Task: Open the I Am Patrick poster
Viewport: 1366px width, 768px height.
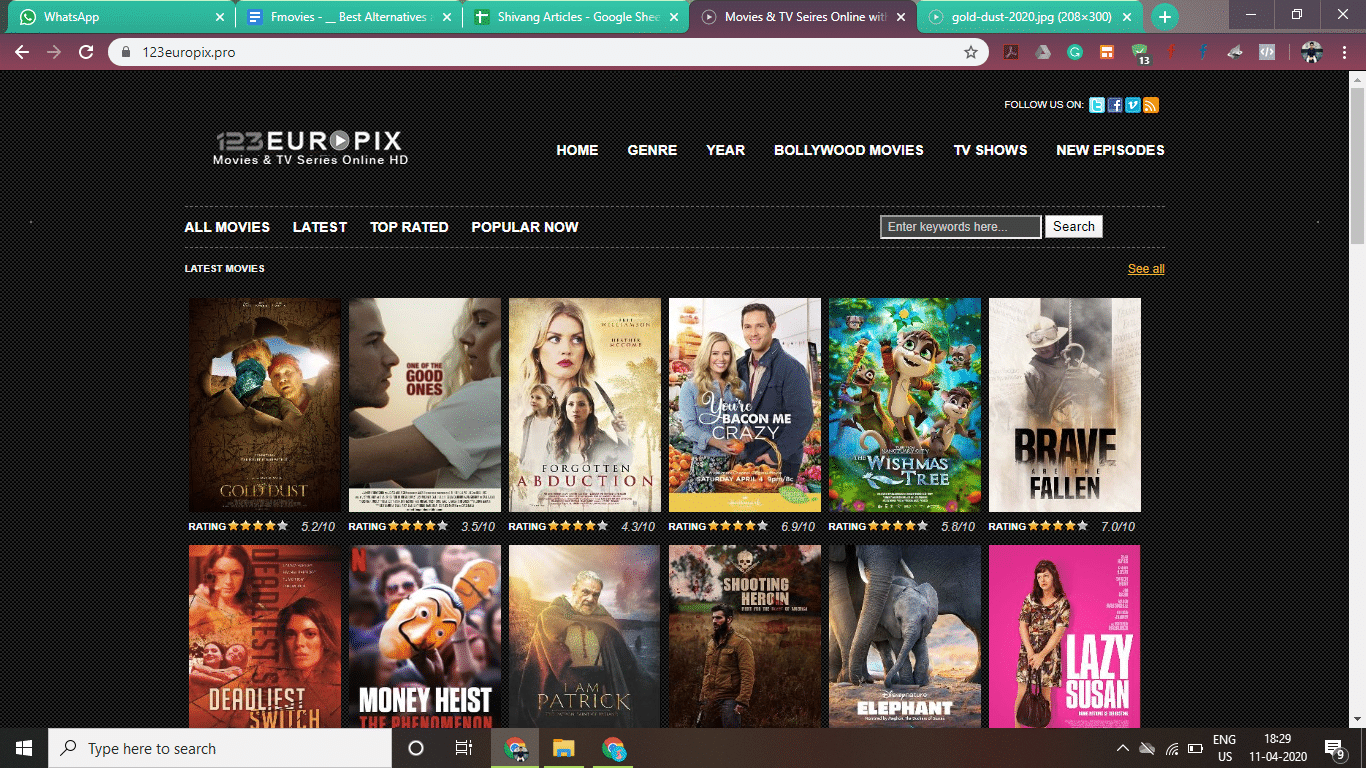Action: (585, 637)
